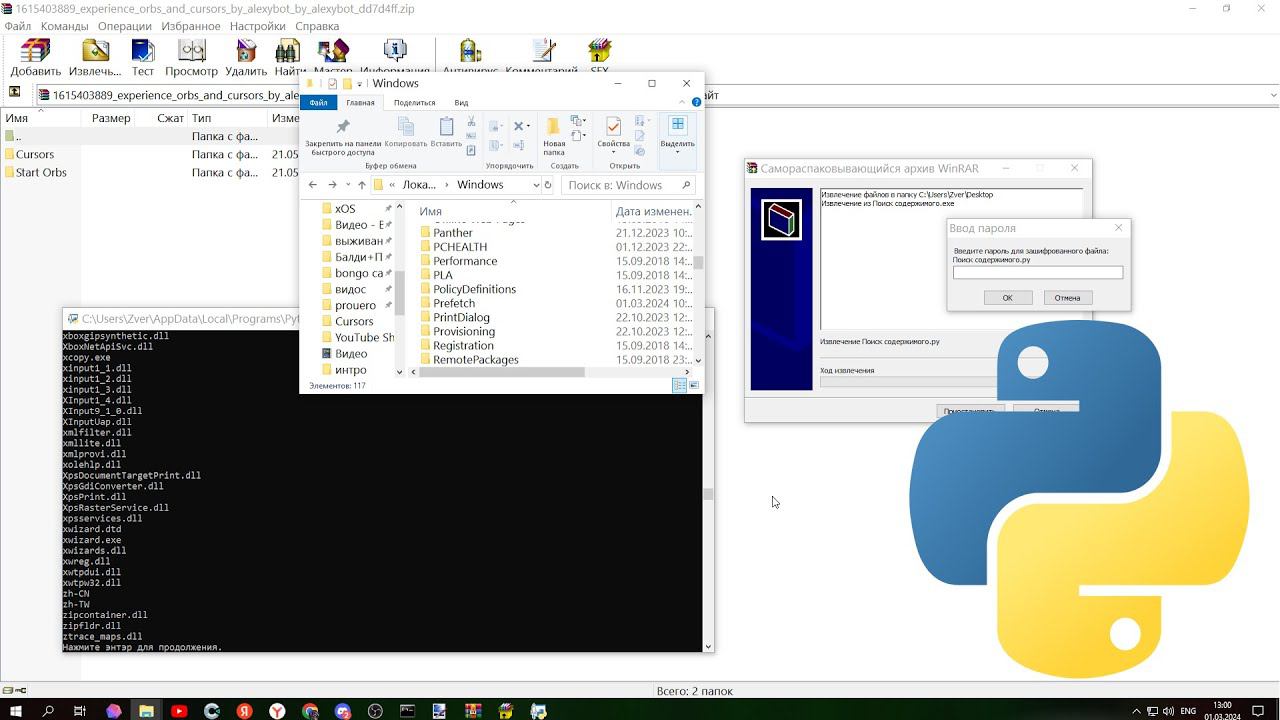The height and width of the screenshot is (720, 1280).
Task: Click the password input field
Action: point(1038,272)
